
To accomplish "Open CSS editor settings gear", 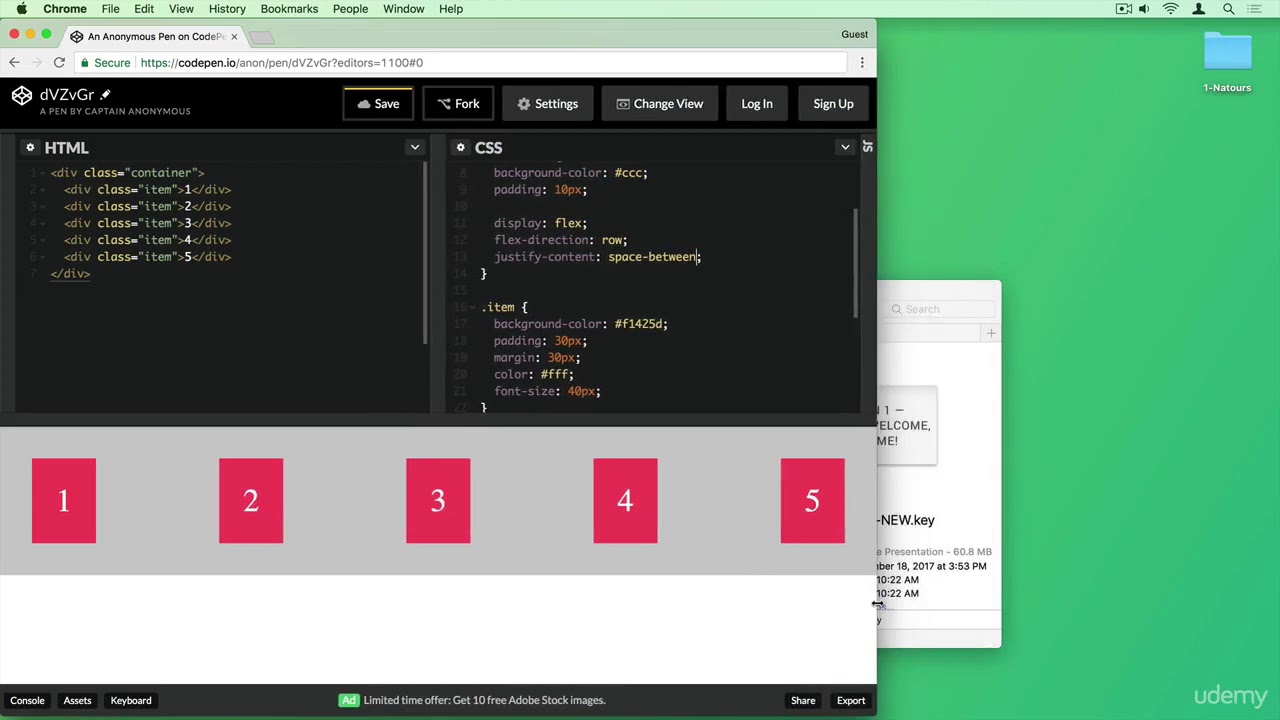I will coord(460,147).
